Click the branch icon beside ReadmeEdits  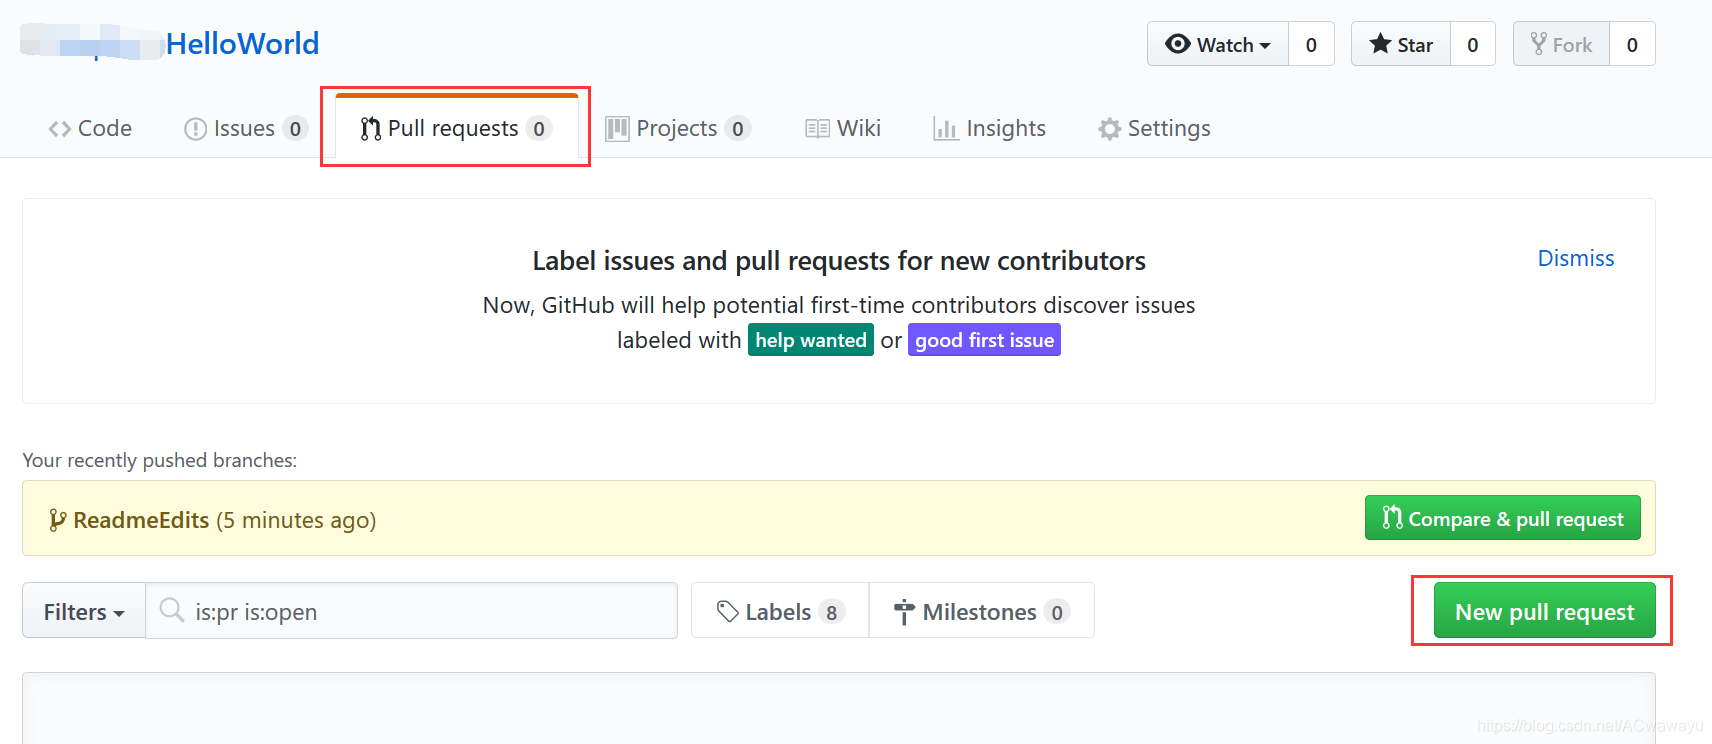(58, 520)
